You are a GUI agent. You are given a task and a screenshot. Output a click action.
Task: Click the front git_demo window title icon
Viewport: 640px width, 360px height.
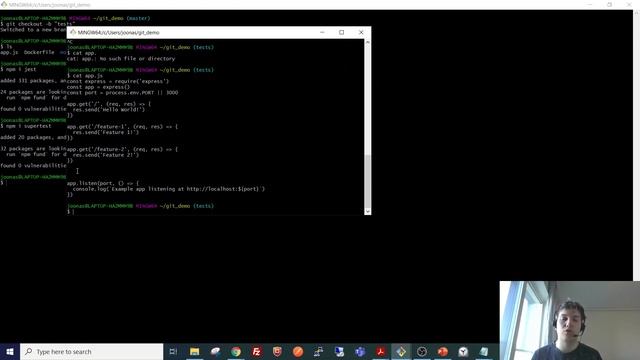tap(73, 32)
